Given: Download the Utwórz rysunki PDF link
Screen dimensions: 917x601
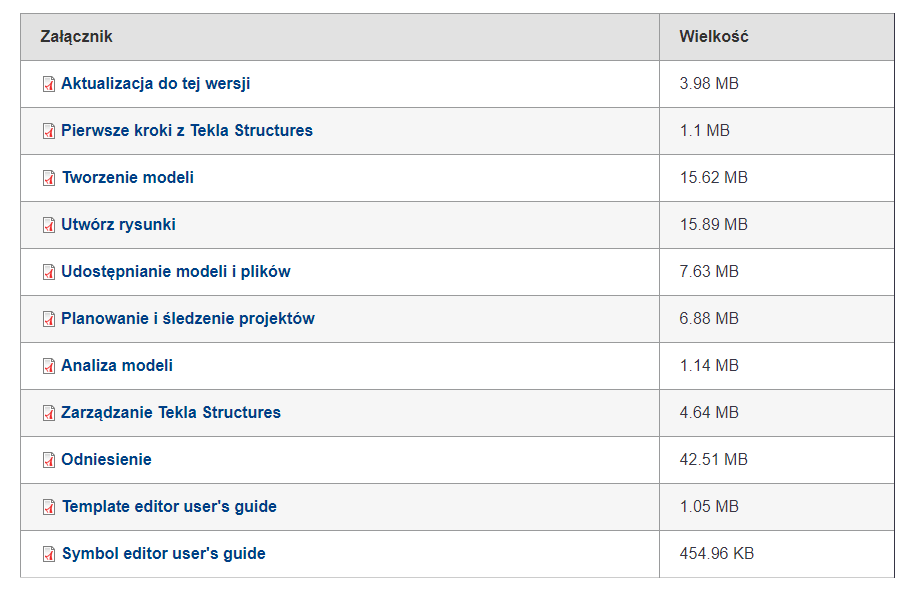Looking at the screenshot, I should [x=119, y=224].
